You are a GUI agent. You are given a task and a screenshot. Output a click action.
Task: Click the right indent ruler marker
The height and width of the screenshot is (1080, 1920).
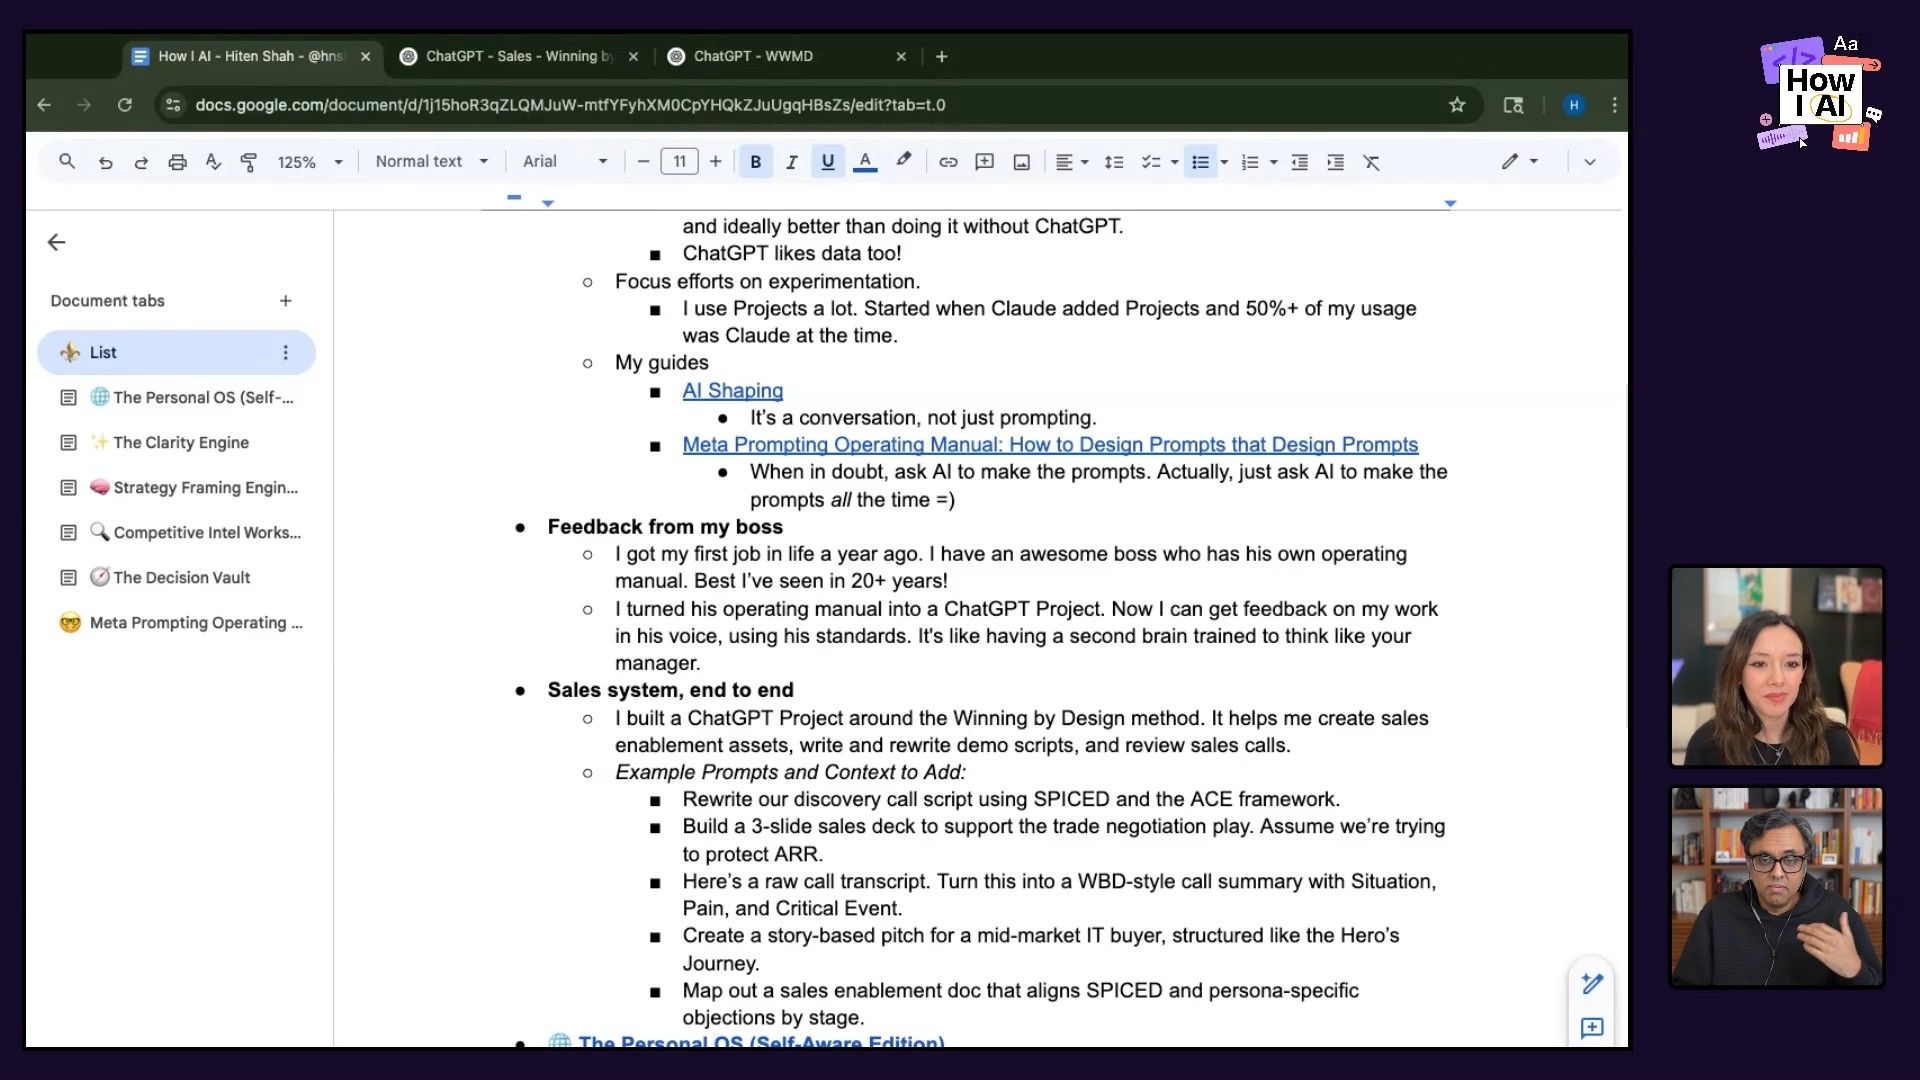coord(1450,203)
